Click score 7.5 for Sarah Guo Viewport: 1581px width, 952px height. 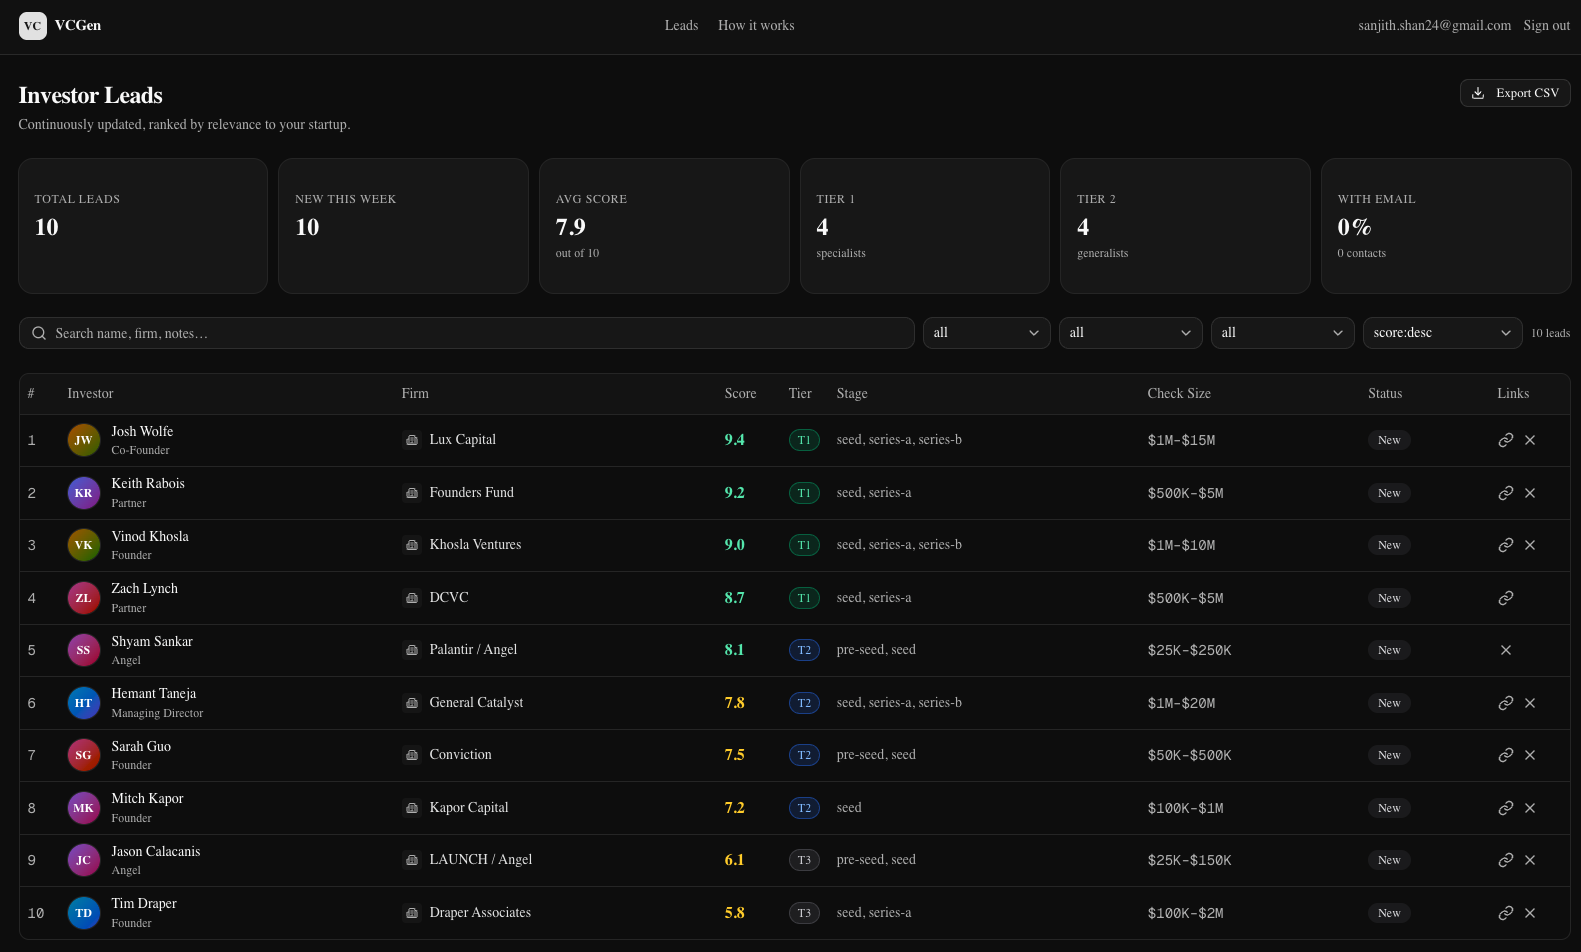click(x=734, y=755)
